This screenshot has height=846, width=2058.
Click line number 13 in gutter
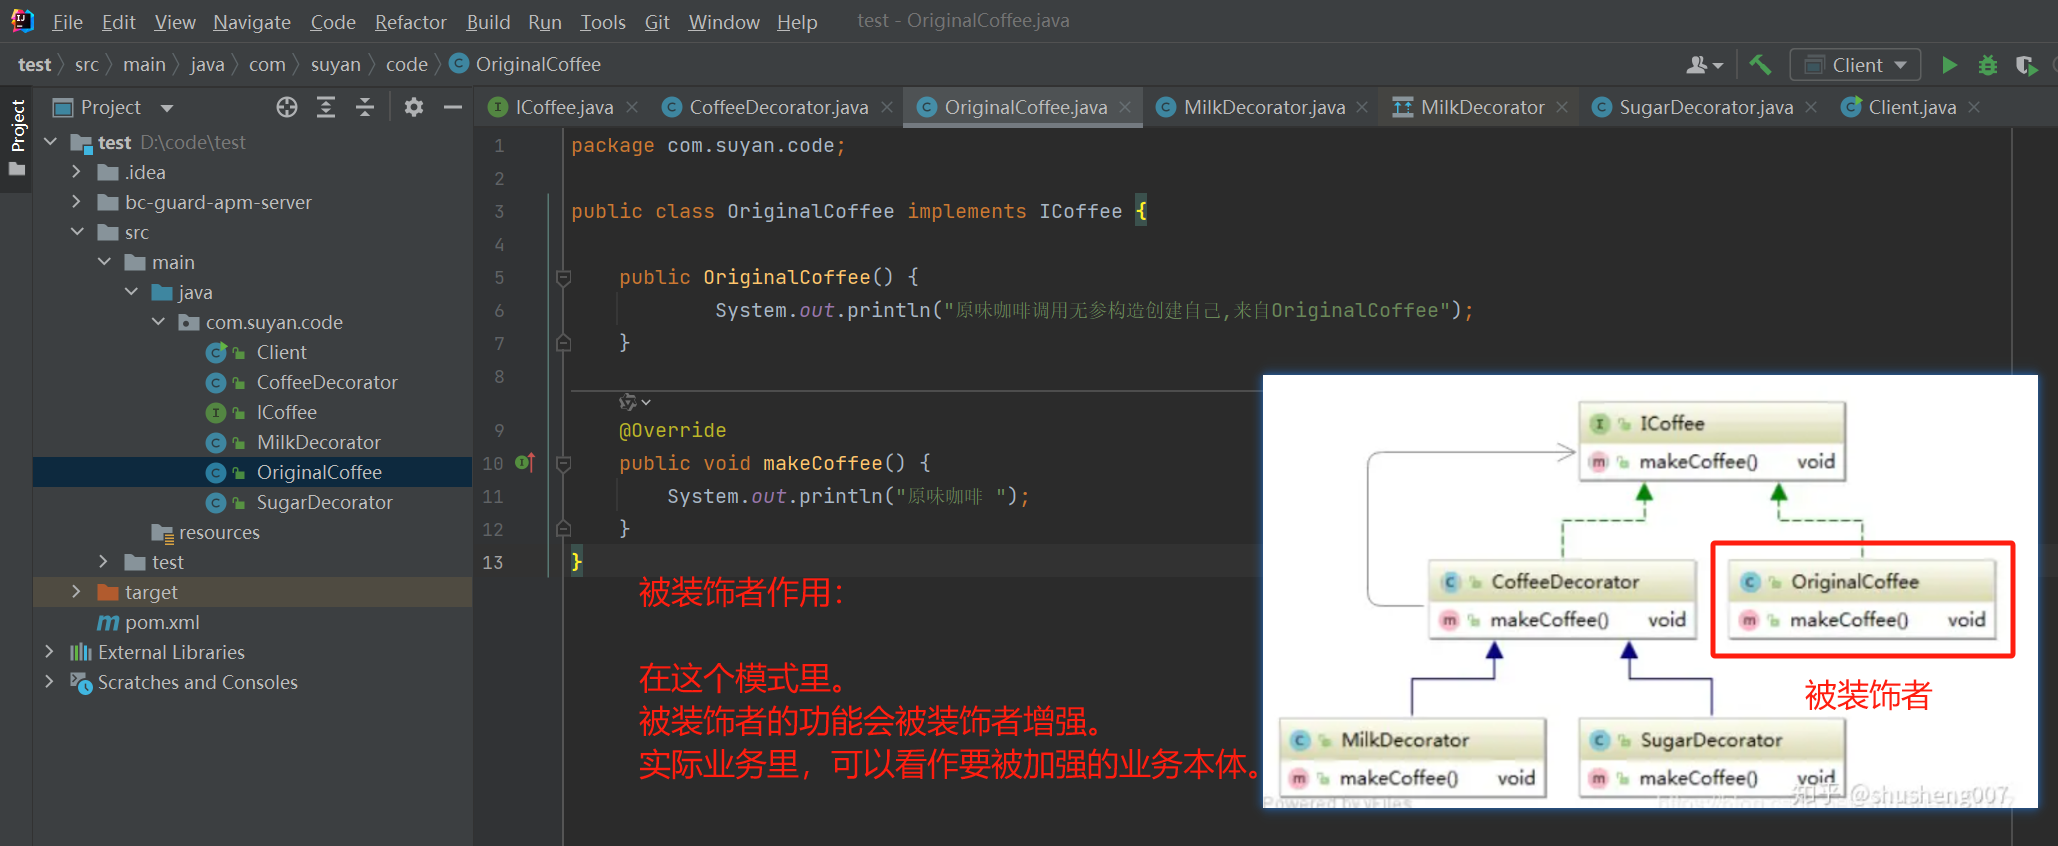(x=493, y=562)
